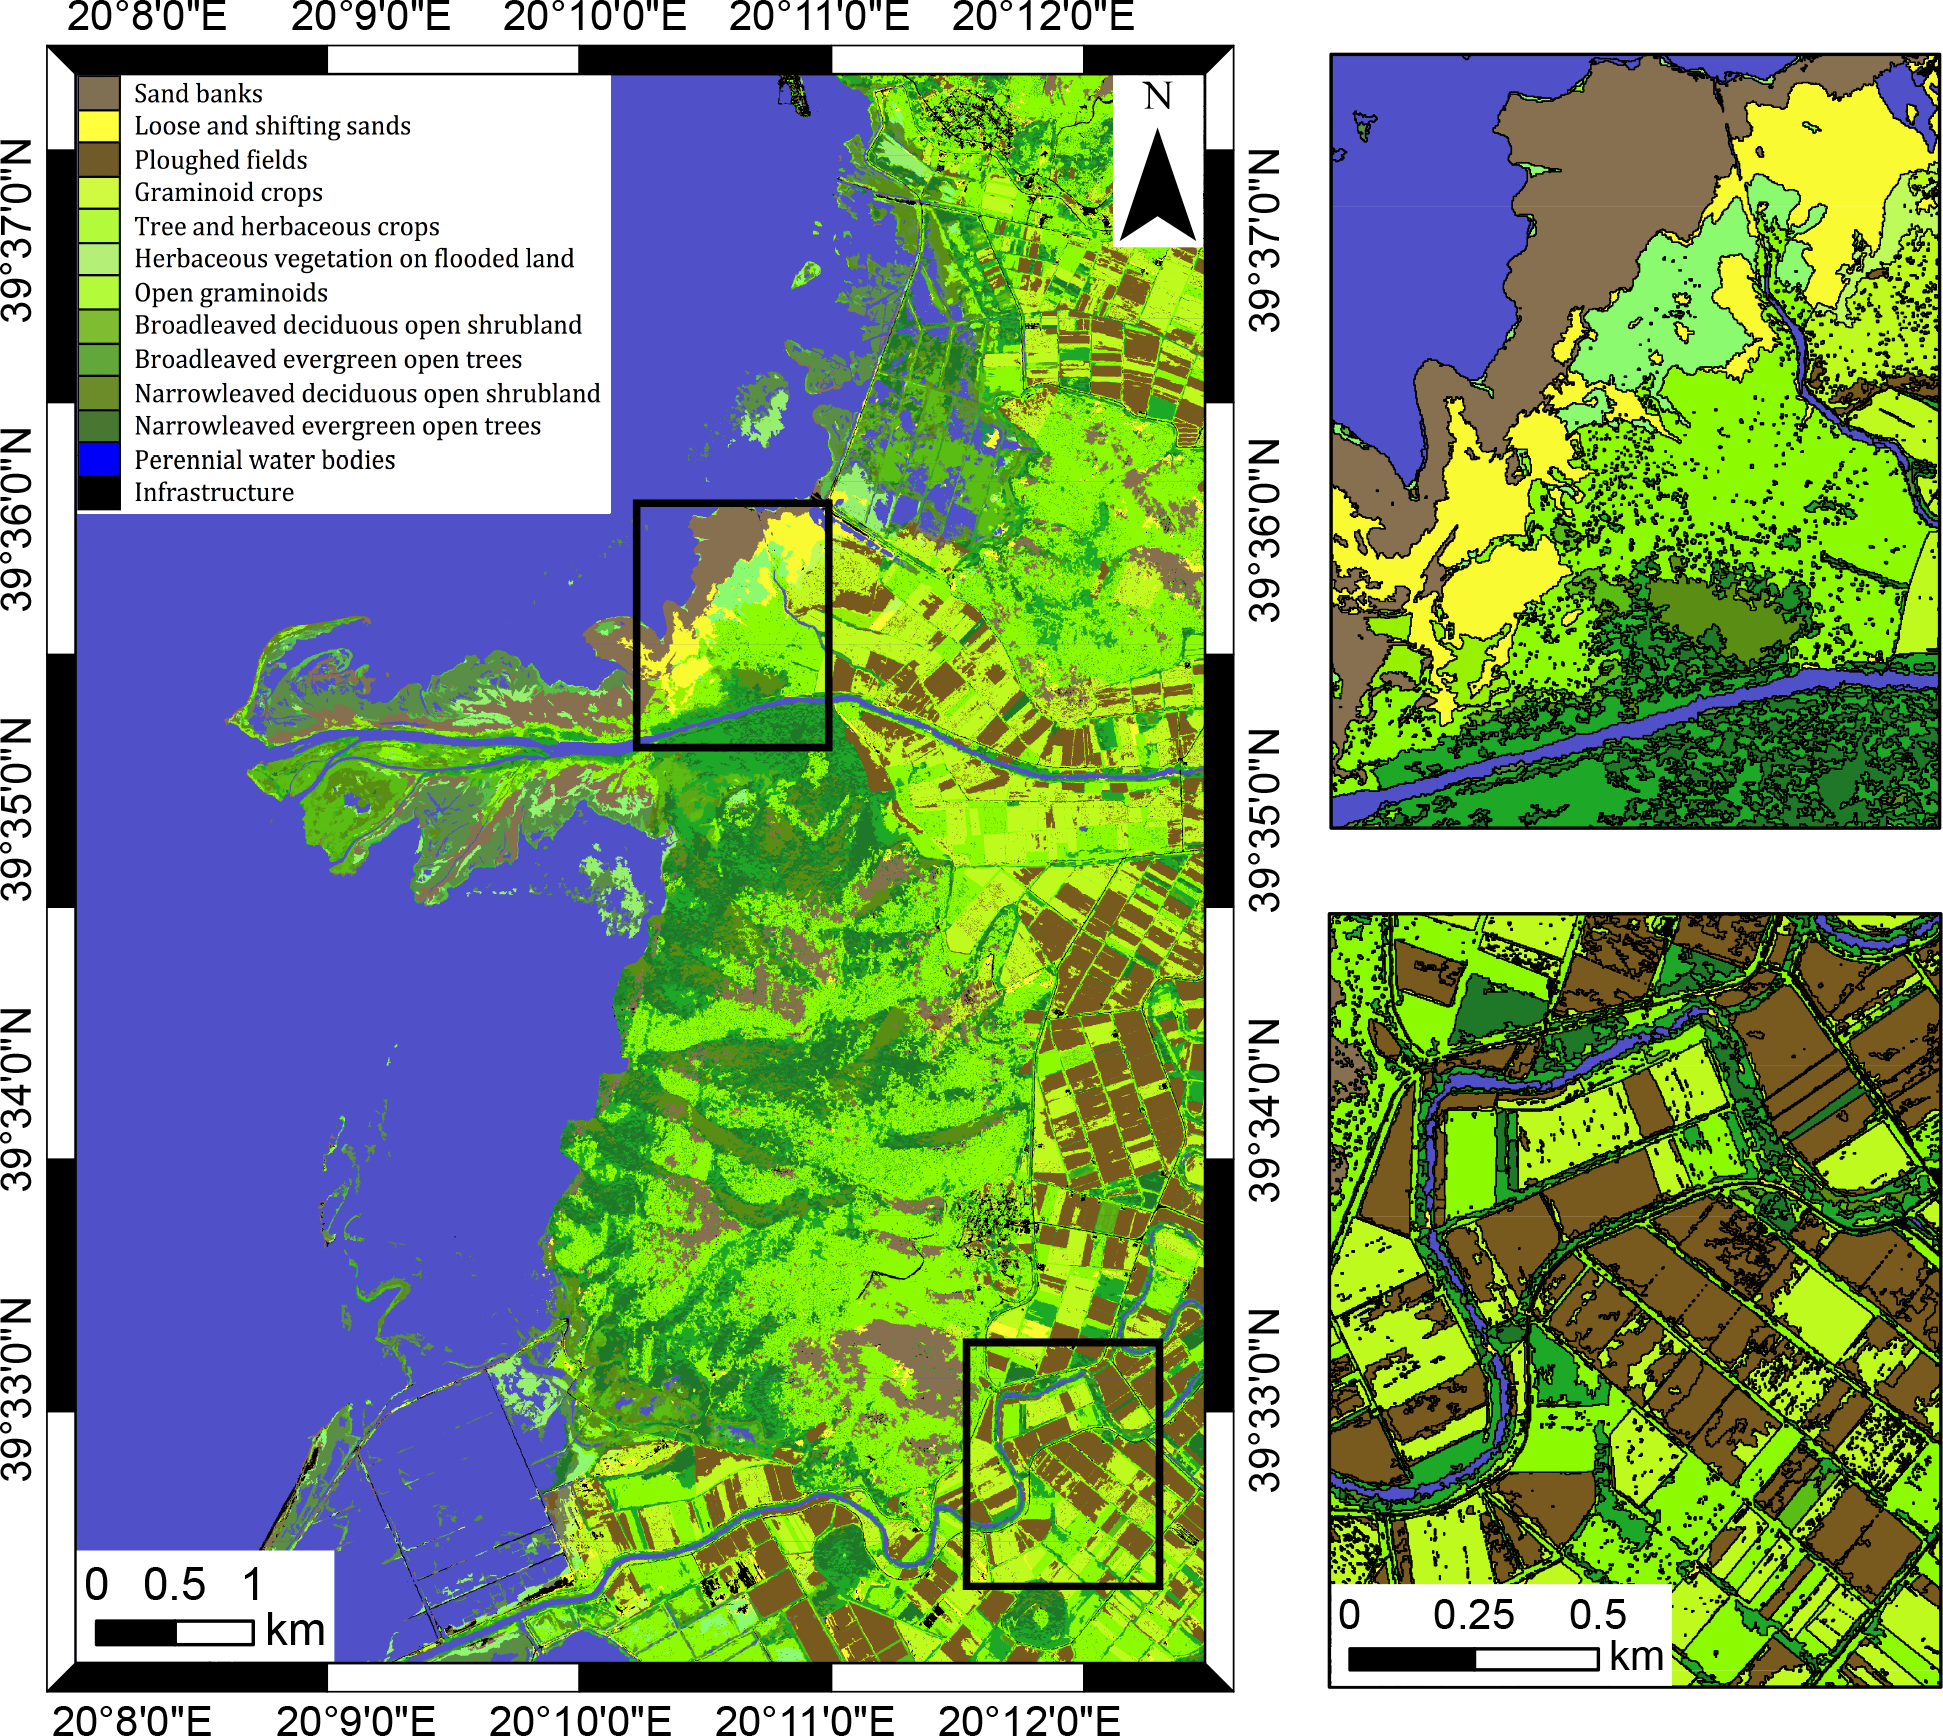Click the Narrowleaved deciduous open shrubland swatch
The height and width of the screenshot is (1736, 1943).
[x=99, y=393]
